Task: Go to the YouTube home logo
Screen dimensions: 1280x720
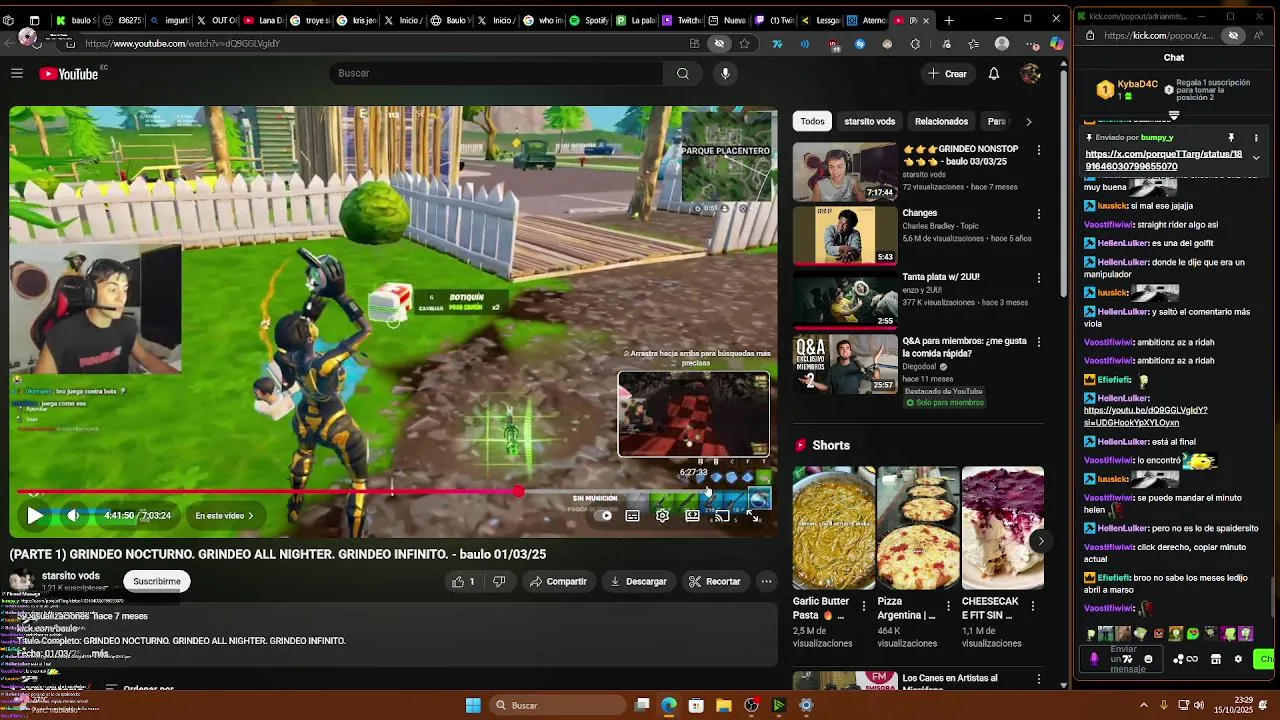Action: pos(69,73)
